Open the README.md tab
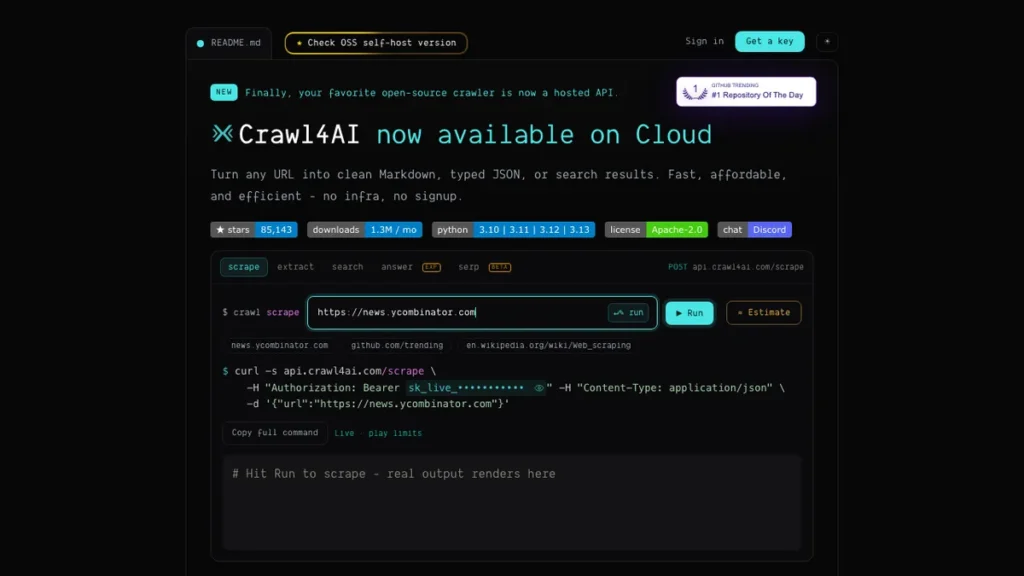Viewport: 1024px width, 576px height. coord(229,43)
